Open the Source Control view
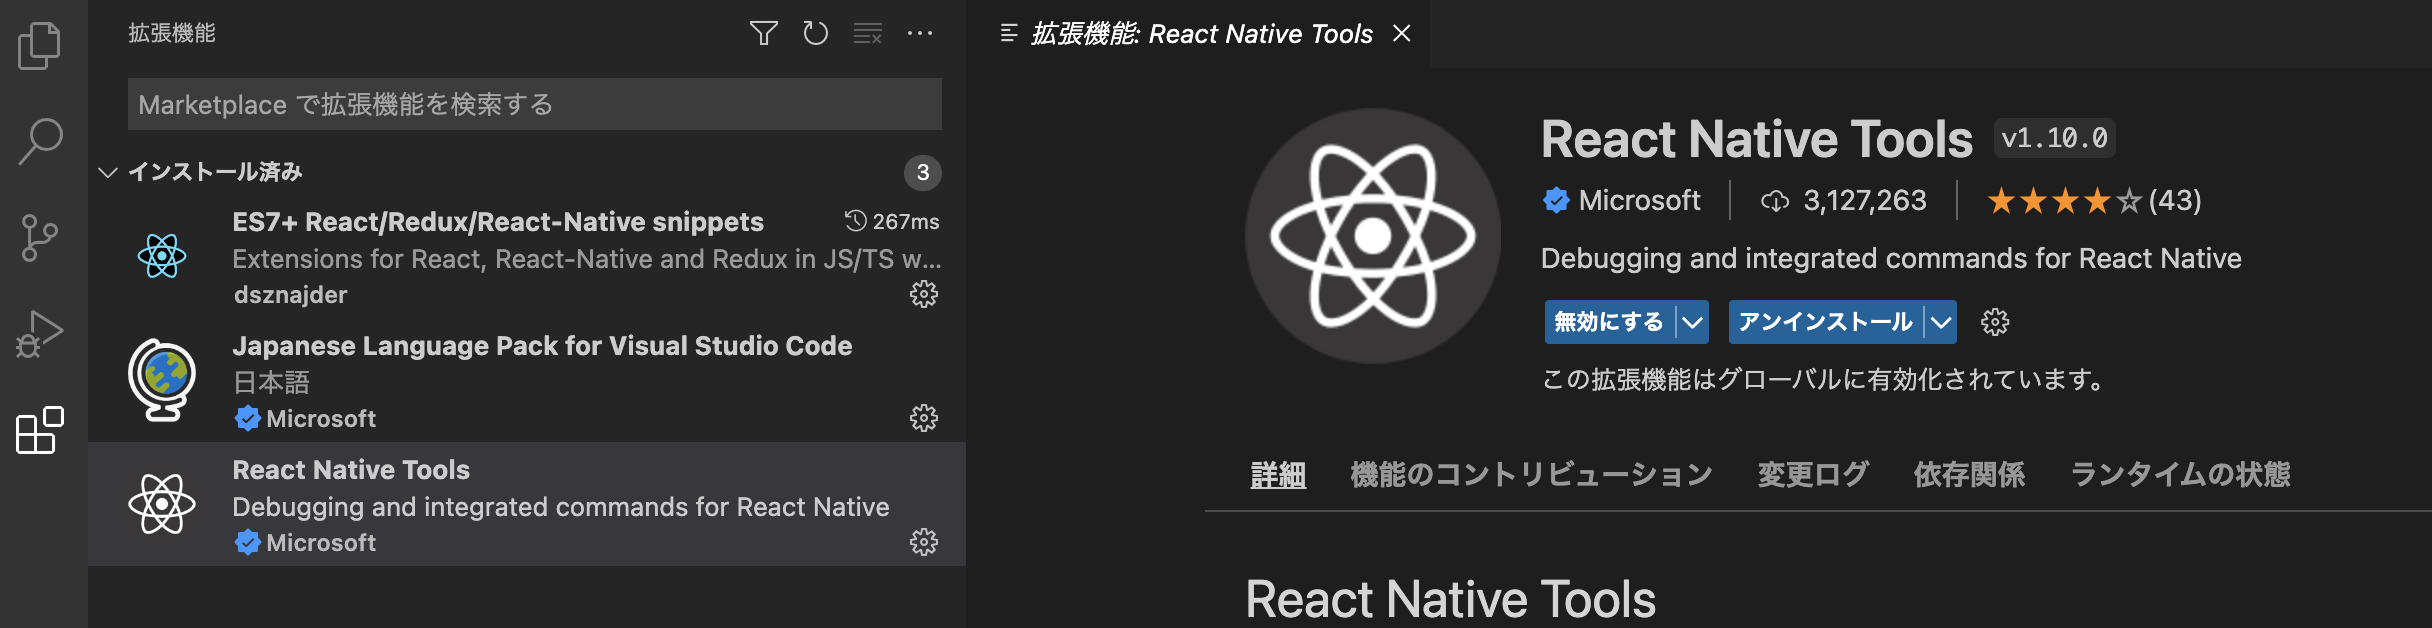Screen dimensions: 2432x628 click(x=40, y=238)
